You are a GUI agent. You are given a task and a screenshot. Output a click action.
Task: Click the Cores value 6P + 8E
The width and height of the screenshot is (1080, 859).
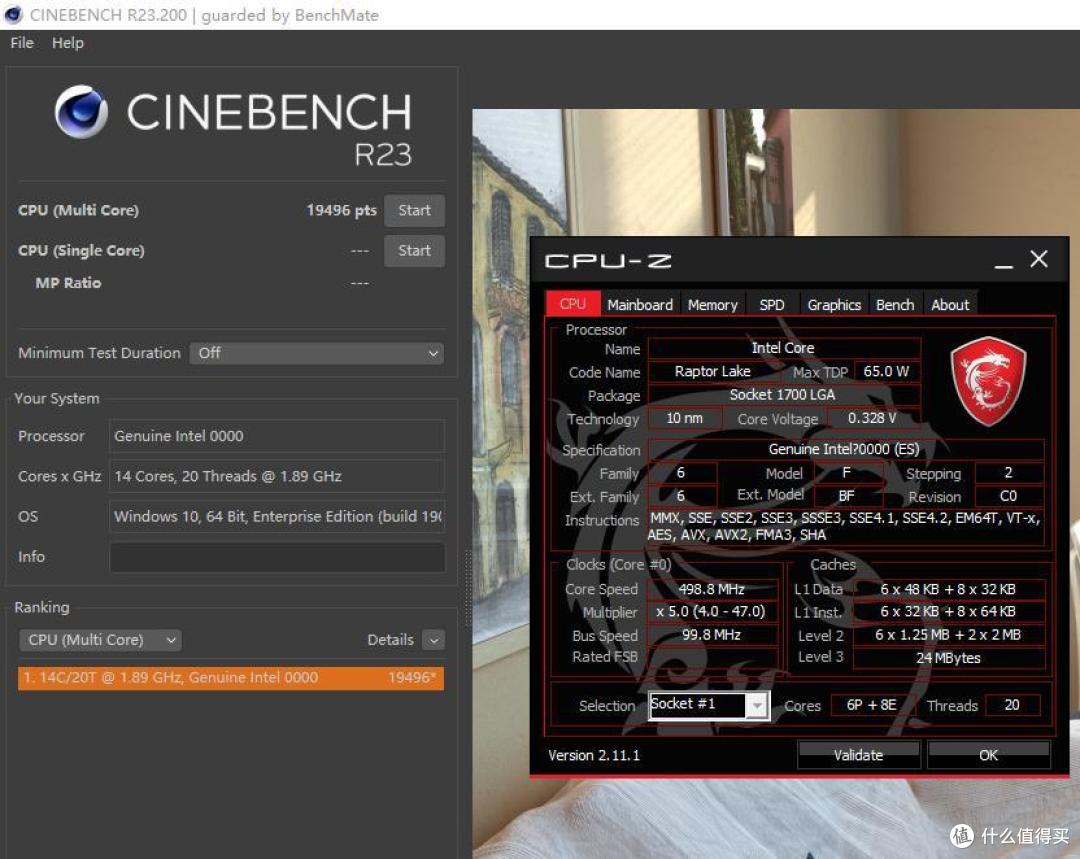(x=872, y=705)
